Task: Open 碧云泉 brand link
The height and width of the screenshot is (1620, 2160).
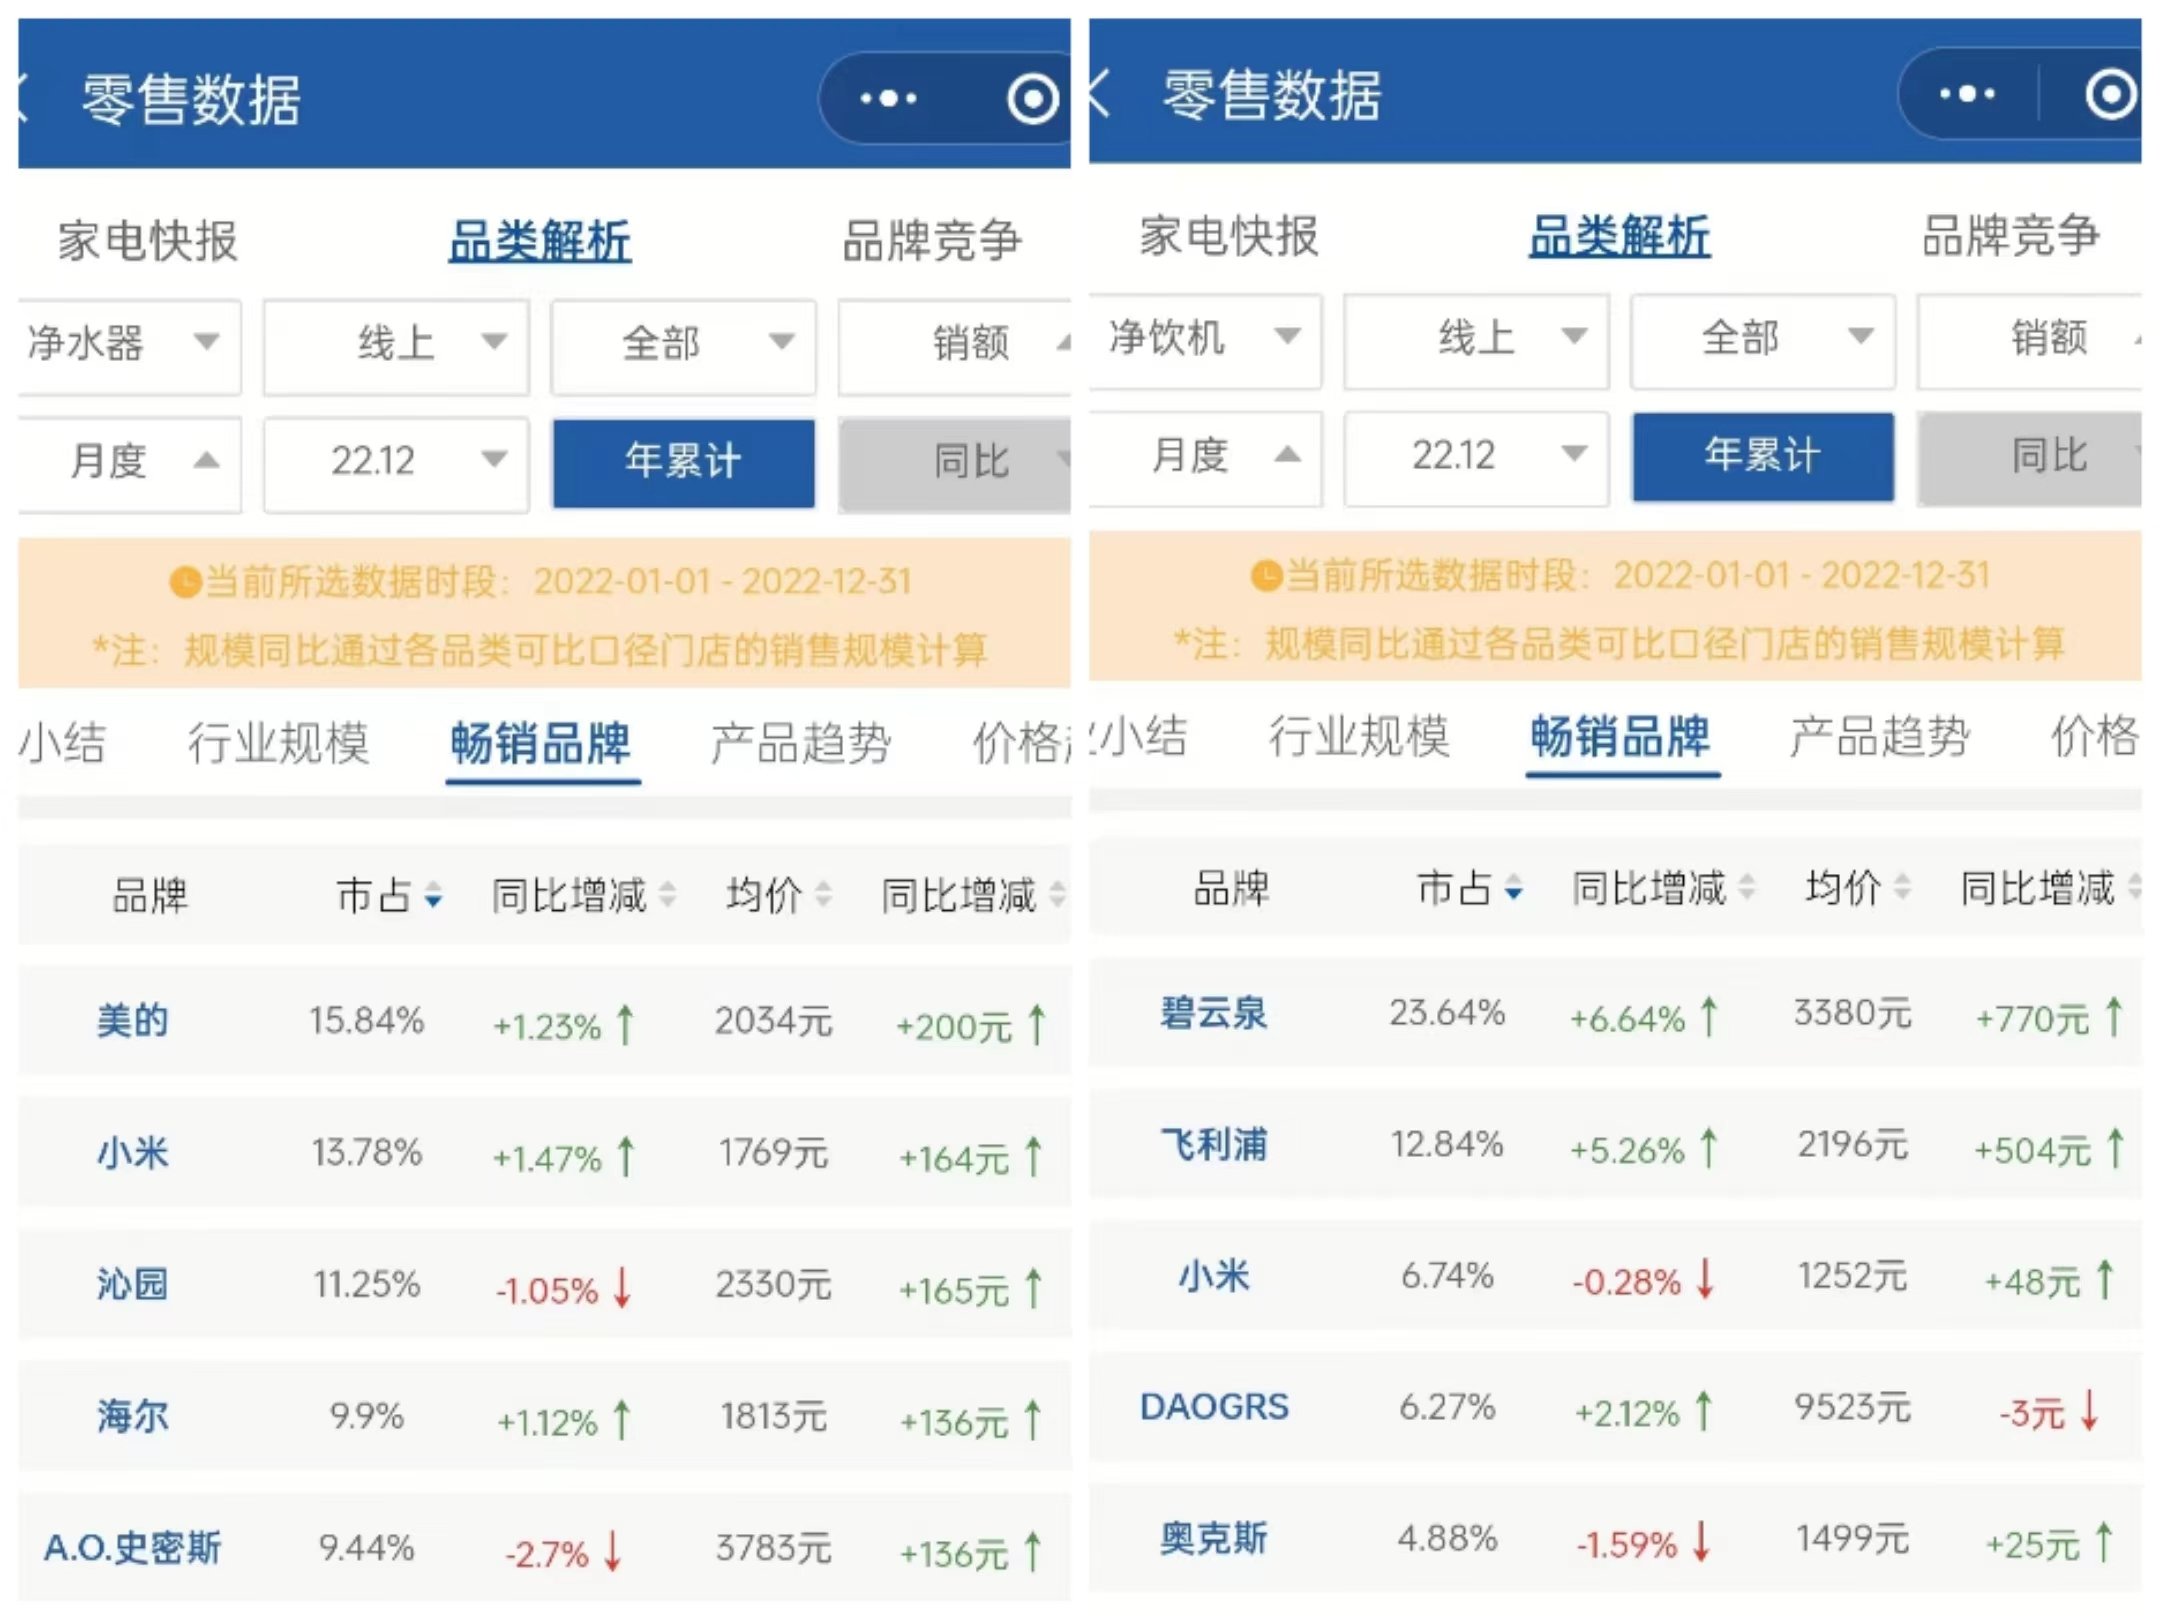Action: [x=1213, y=1013]
